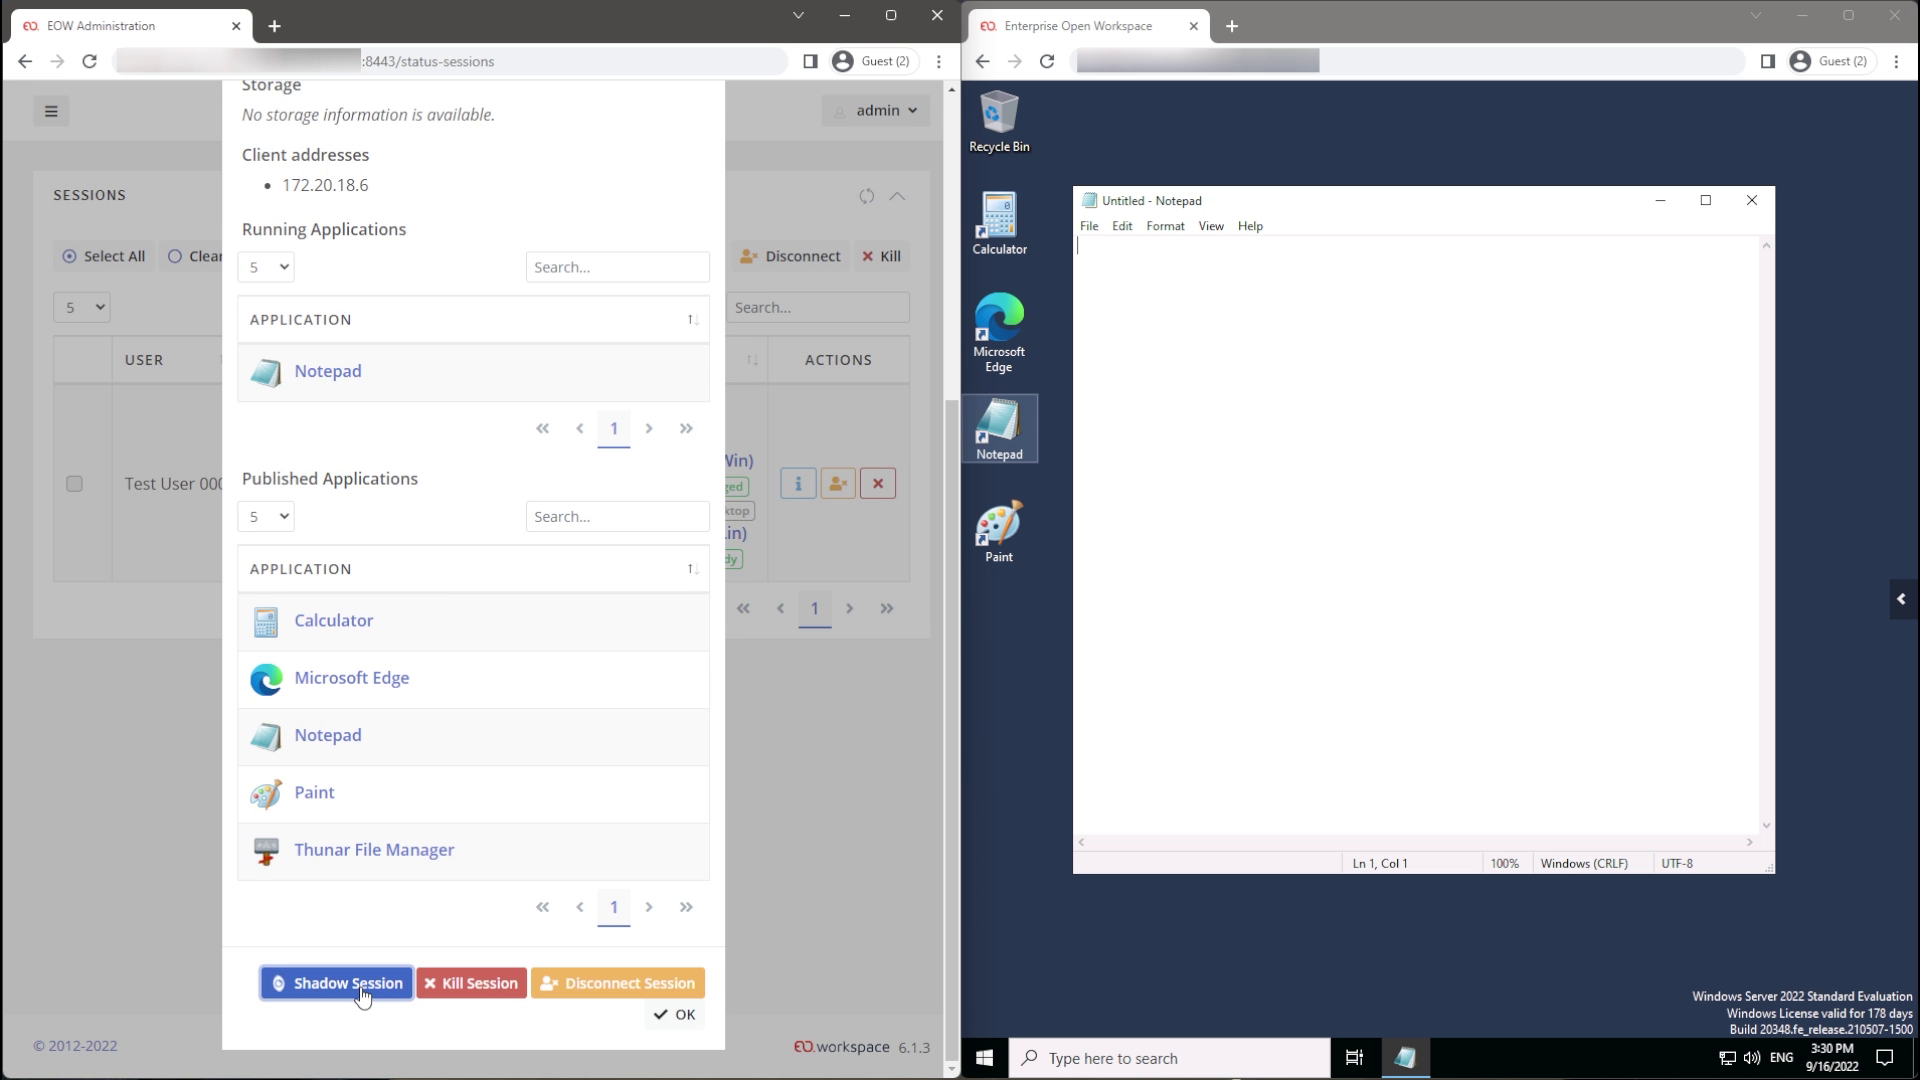1920x1080 pixels.
Task: Click Kill in Sessions toolbar
Action: tap(881, 256)
